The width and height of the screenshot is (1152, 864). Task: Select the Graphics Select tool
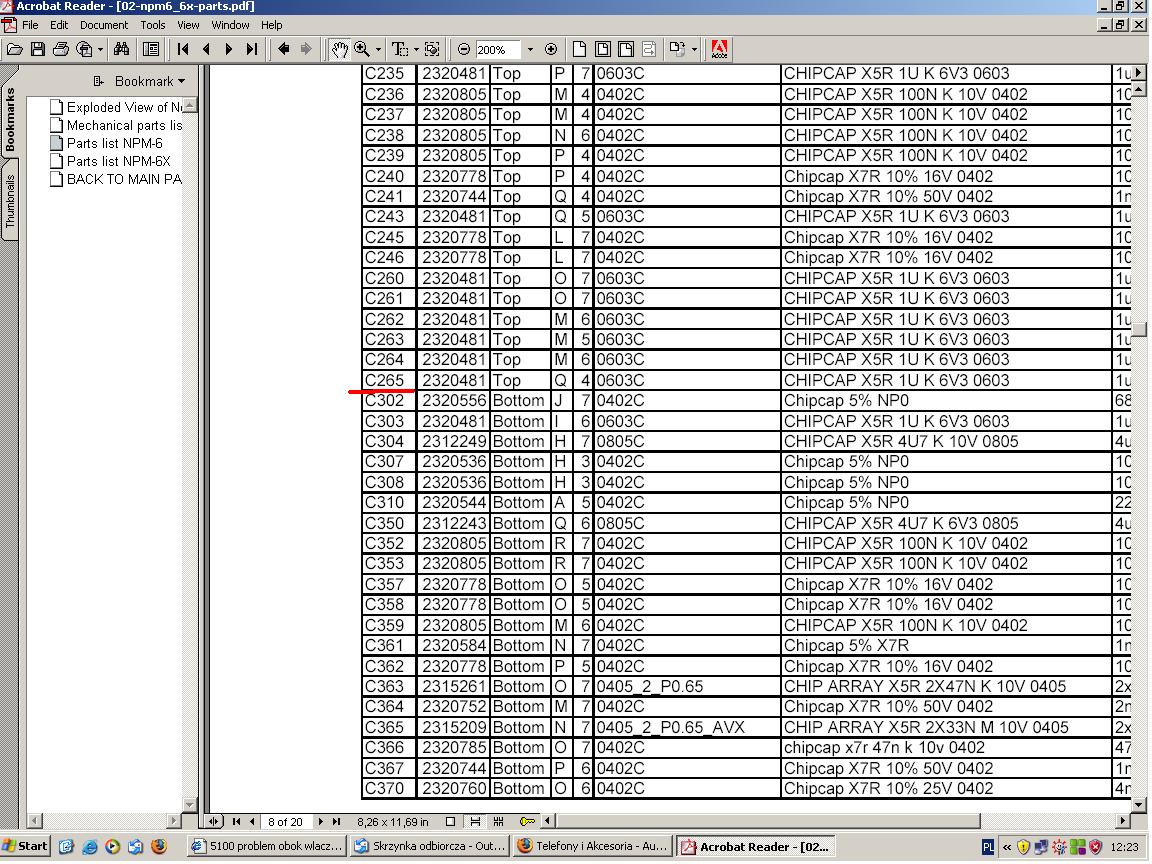coord(433,49)
